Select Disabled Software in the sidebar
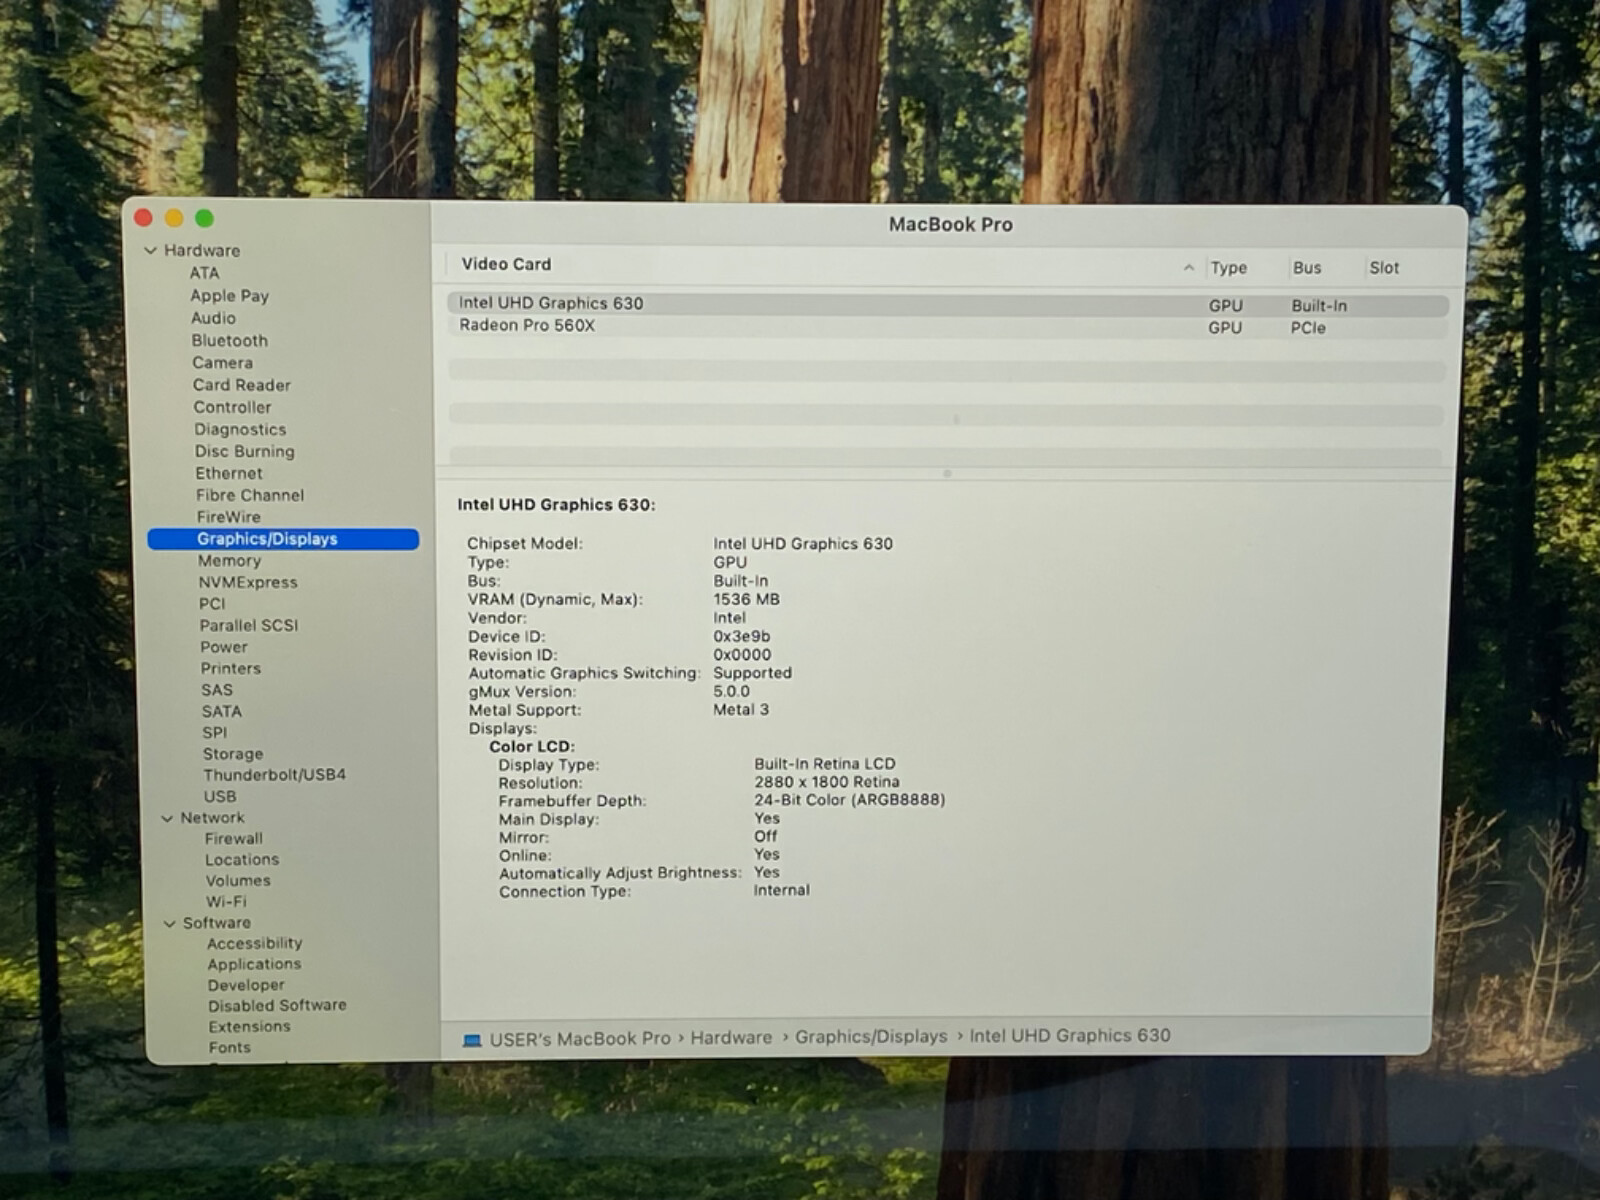Image resolution: width=1600 pixels, height=1200 pixels. [277, 1006]
